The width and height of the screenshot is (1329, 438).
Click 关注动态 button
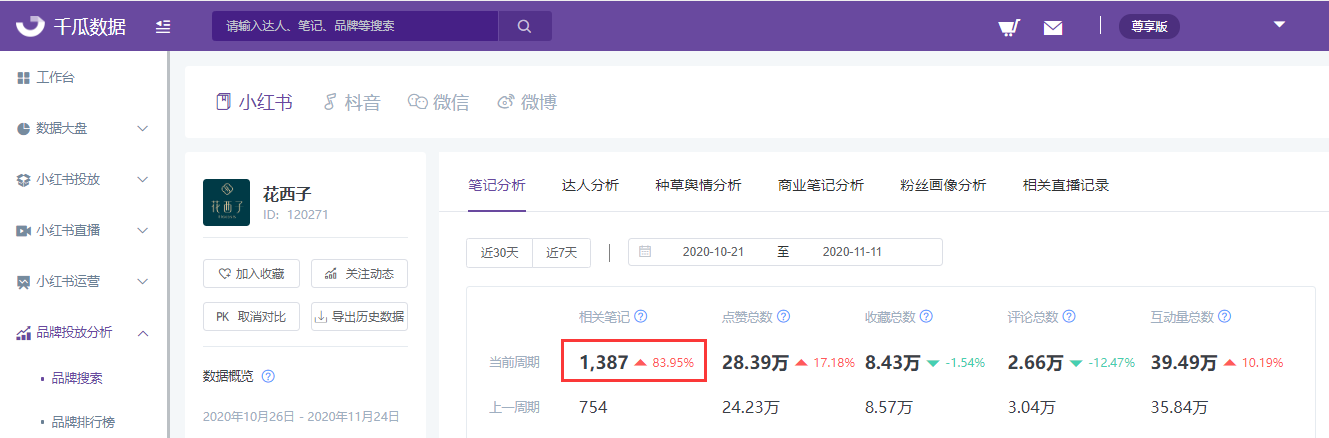point(359,274)
